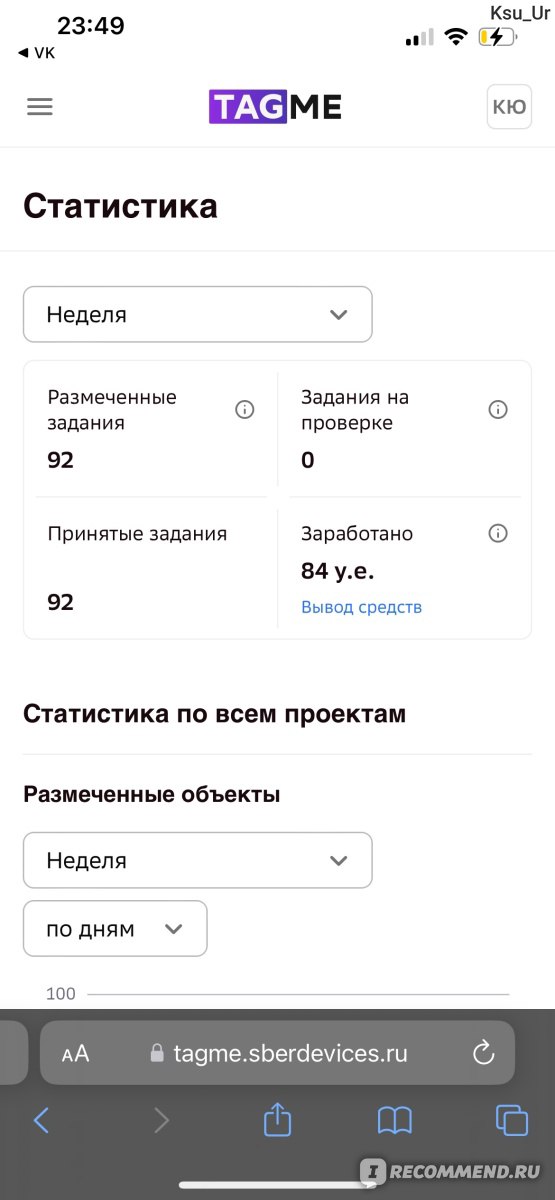Show info for Задания на проверке
This screenshot has width=555, height=1200.
(498, 410)
